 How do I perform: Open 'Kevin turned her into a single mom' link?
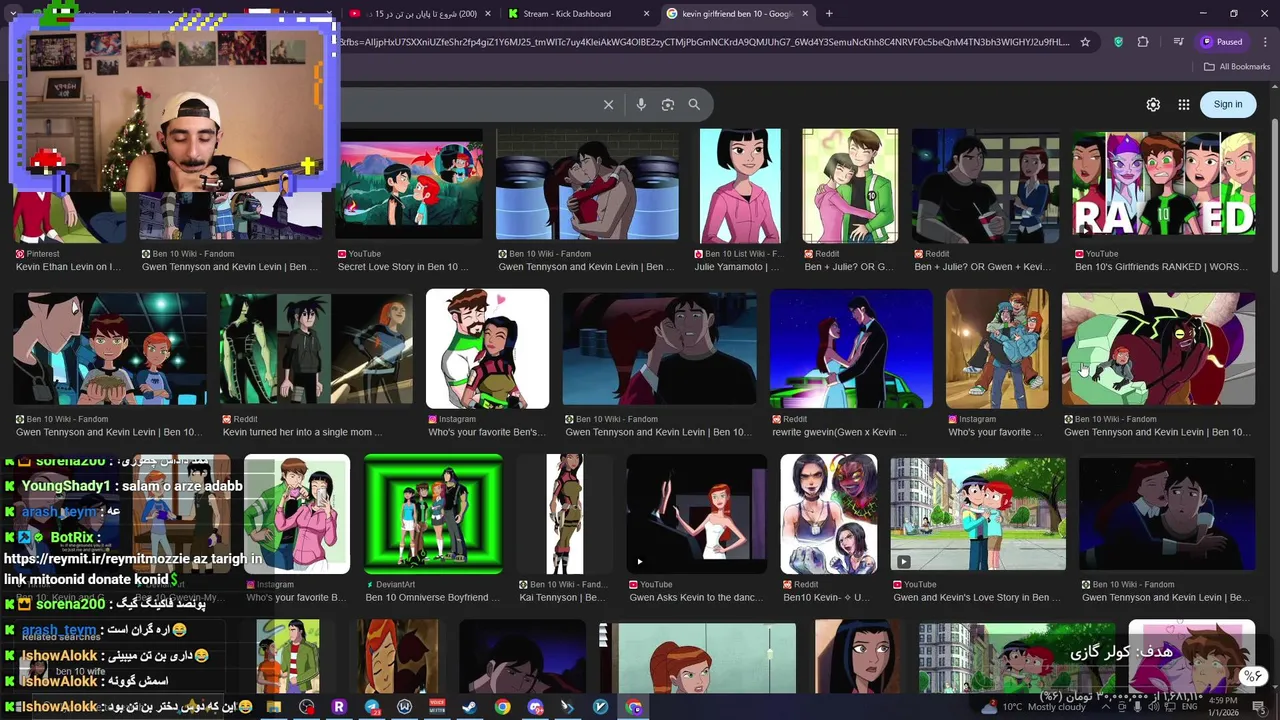click(303, 432)
